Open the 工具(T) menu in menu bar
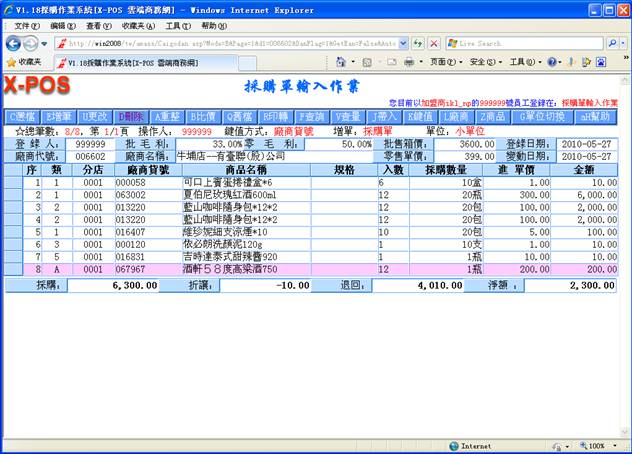632x454 pixels. (177, 25)
